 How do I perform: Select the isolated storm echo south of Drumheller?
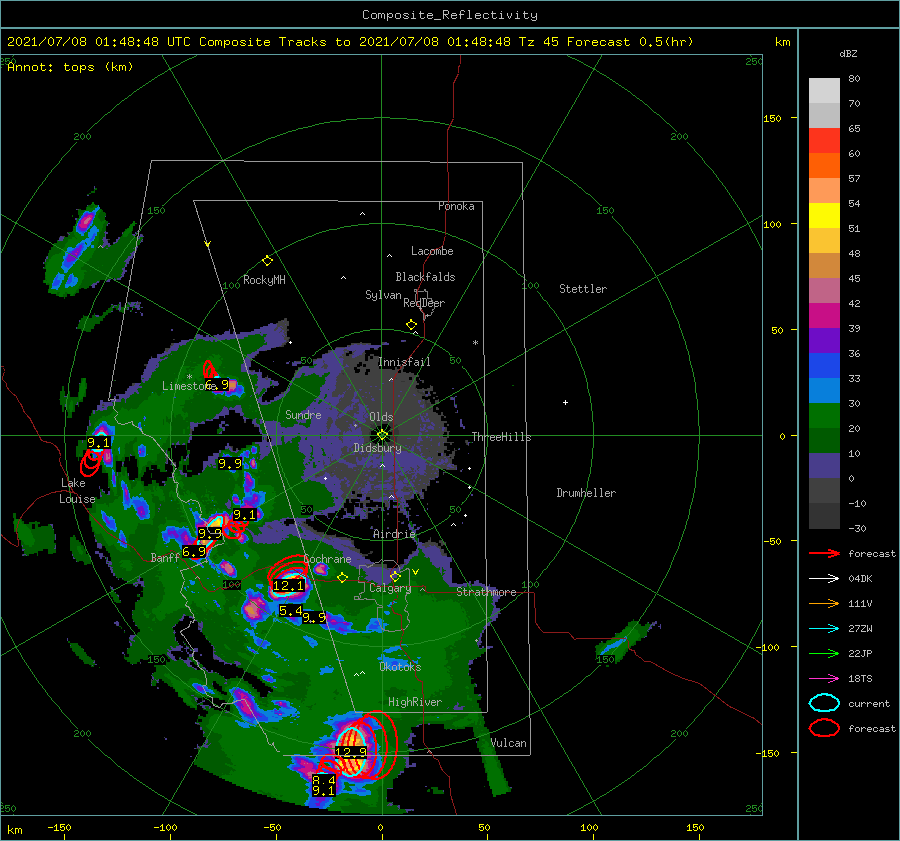pyautogui.click(x=626, y=640)
